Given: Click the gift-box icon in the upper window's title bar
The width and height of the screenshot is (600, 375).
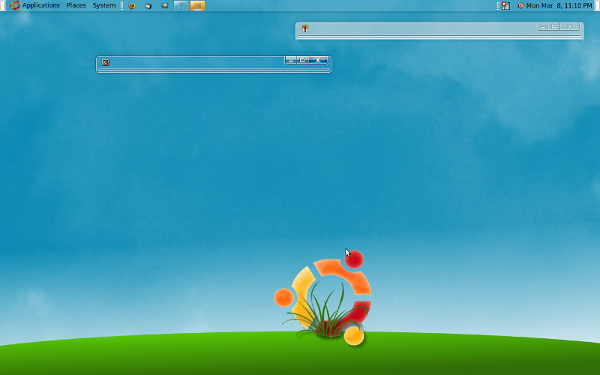Looking at the screenshot, I should click(x=305, y=28).
